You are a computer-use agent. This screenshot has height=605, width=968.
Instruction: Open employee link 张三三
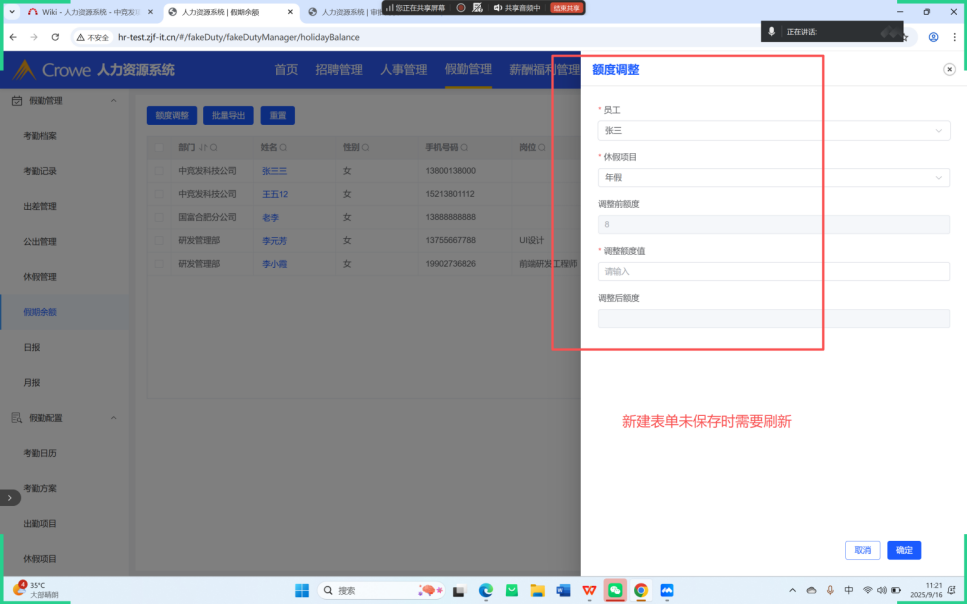tap(275, 171)
